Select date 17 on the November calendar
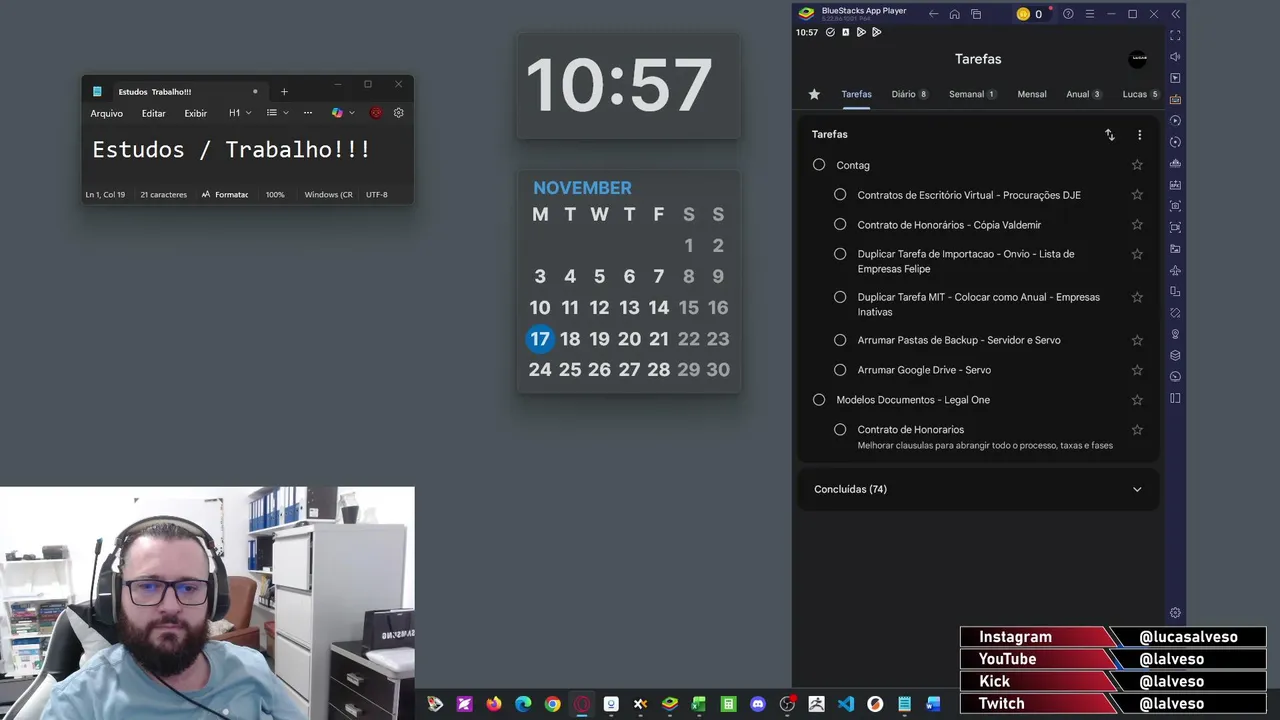 (x=540, y=339)
